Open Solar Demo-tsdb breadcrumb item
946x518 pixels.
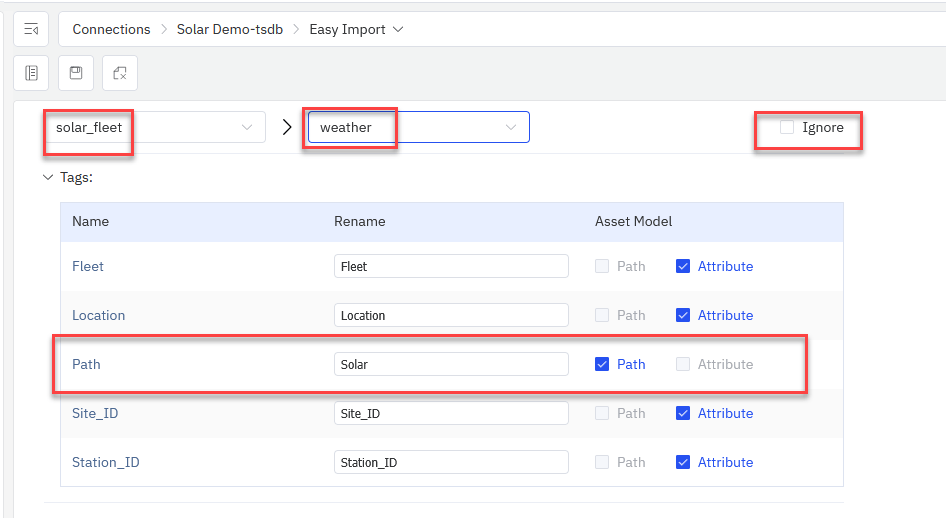pyautogui.click(x=230, y=29)
